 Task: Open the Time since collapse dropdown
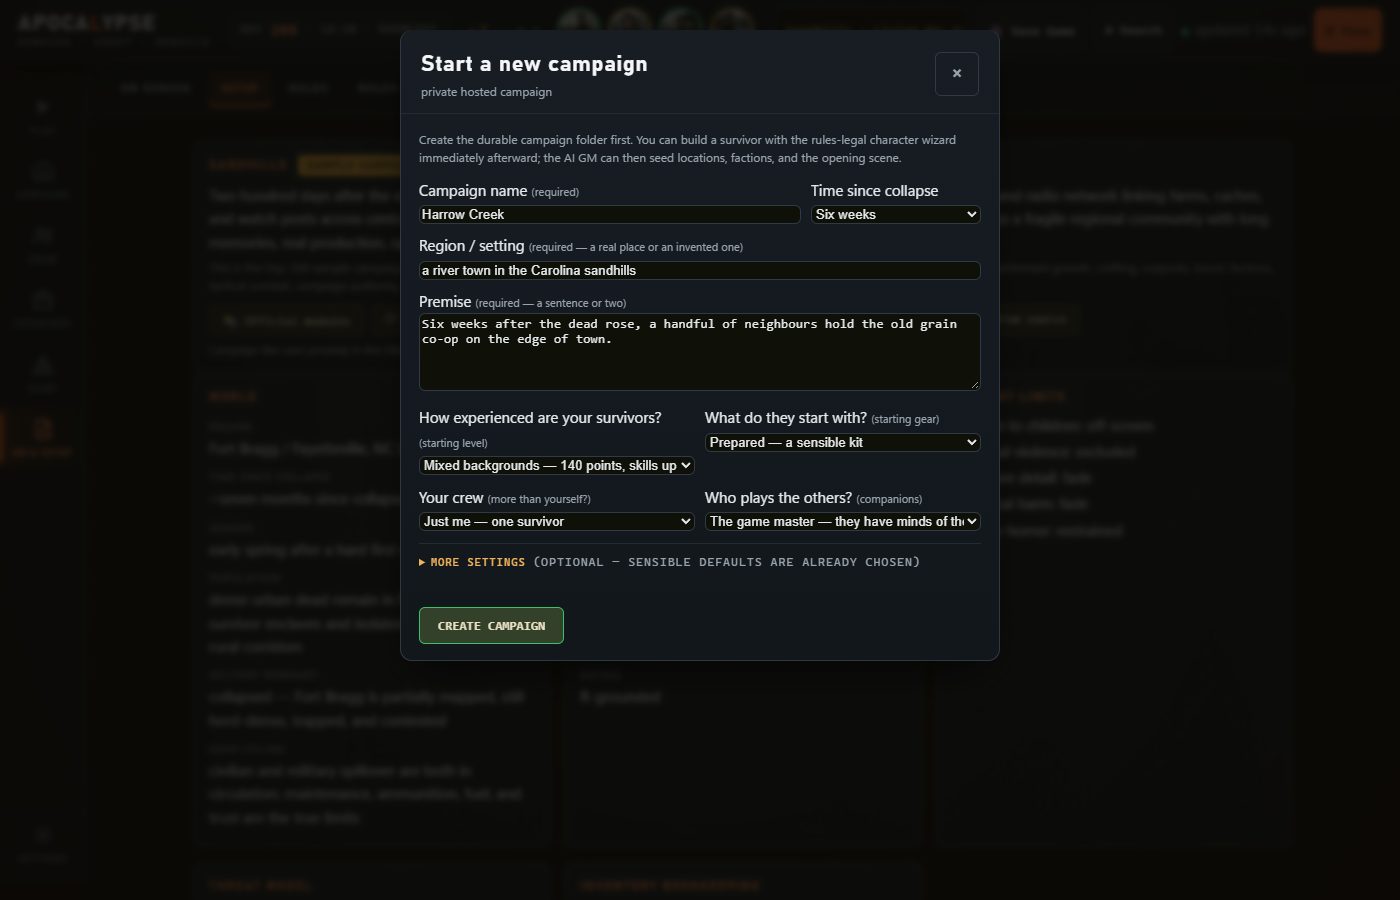tap(896, 214)
